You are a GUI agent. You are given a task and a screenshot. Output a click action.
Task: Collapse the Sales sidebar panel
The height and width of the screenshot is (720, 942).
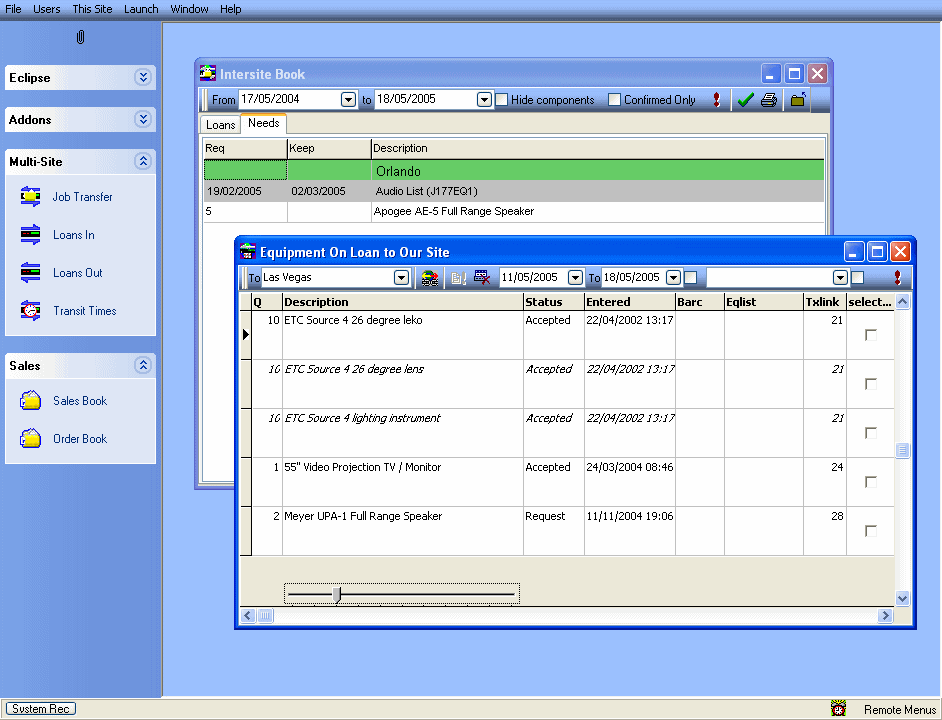142,365
